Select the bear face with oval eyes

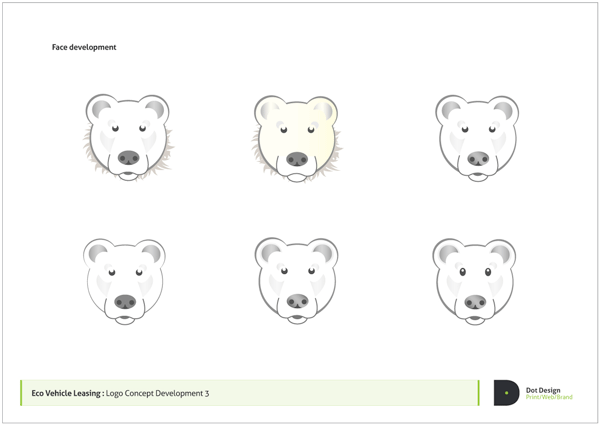point(474,282)
